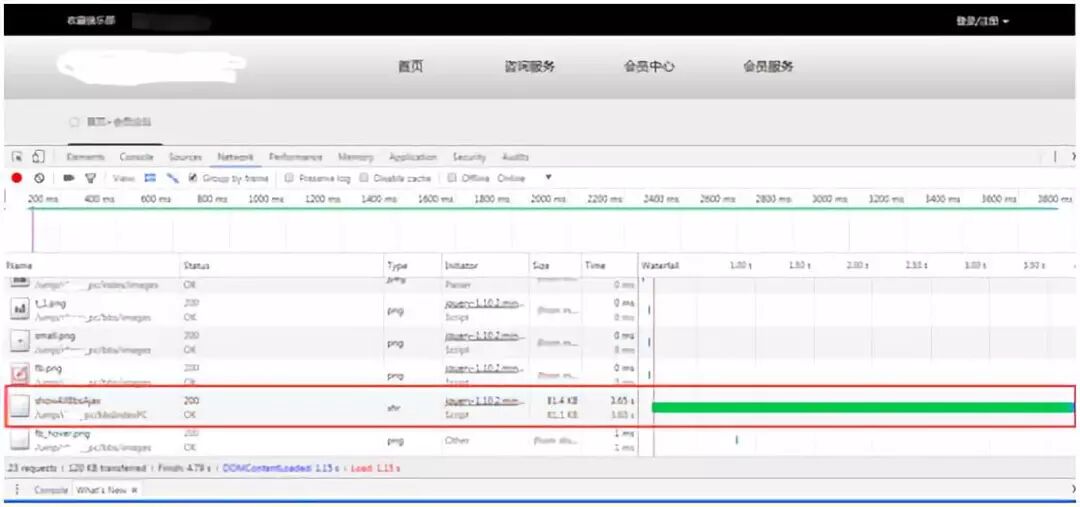Stop recording with the red record button

tap(17, 178)
